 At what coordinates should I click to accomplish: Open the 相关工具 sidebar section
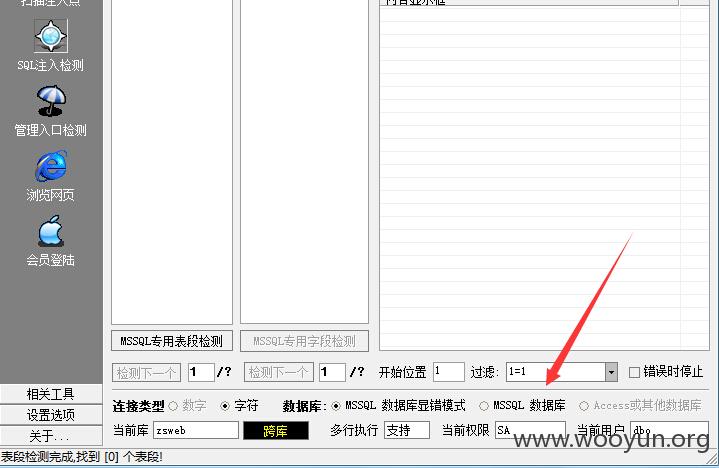point(51,394)
